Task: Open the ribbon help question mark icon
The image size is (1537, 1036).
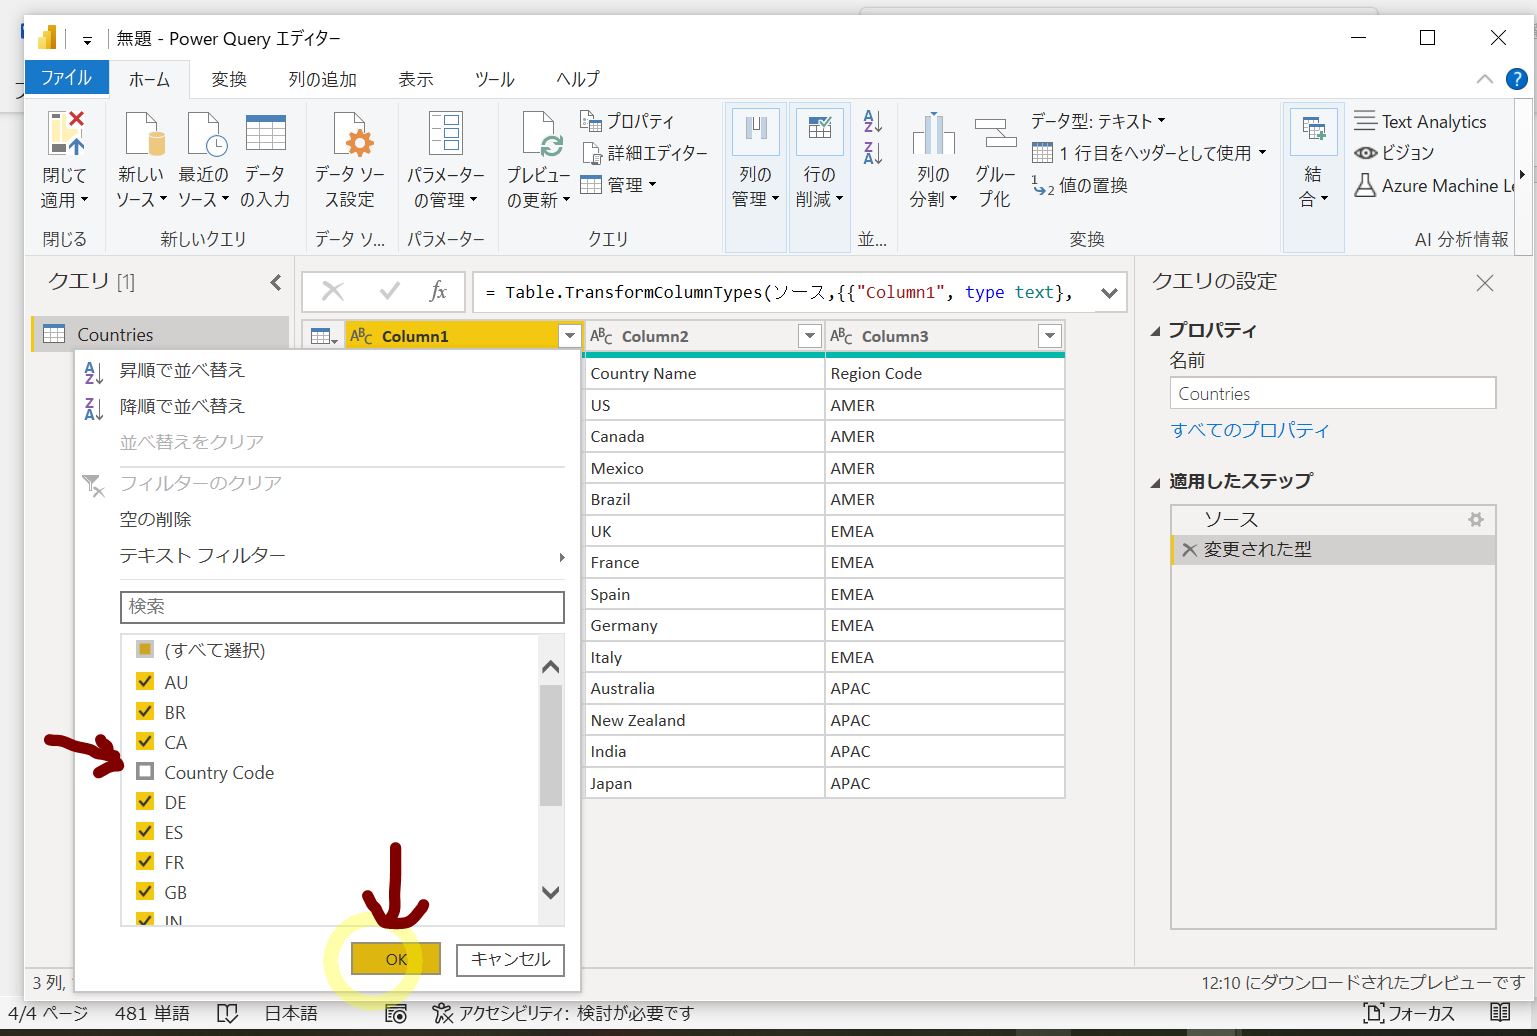Action: (1517, 79)
